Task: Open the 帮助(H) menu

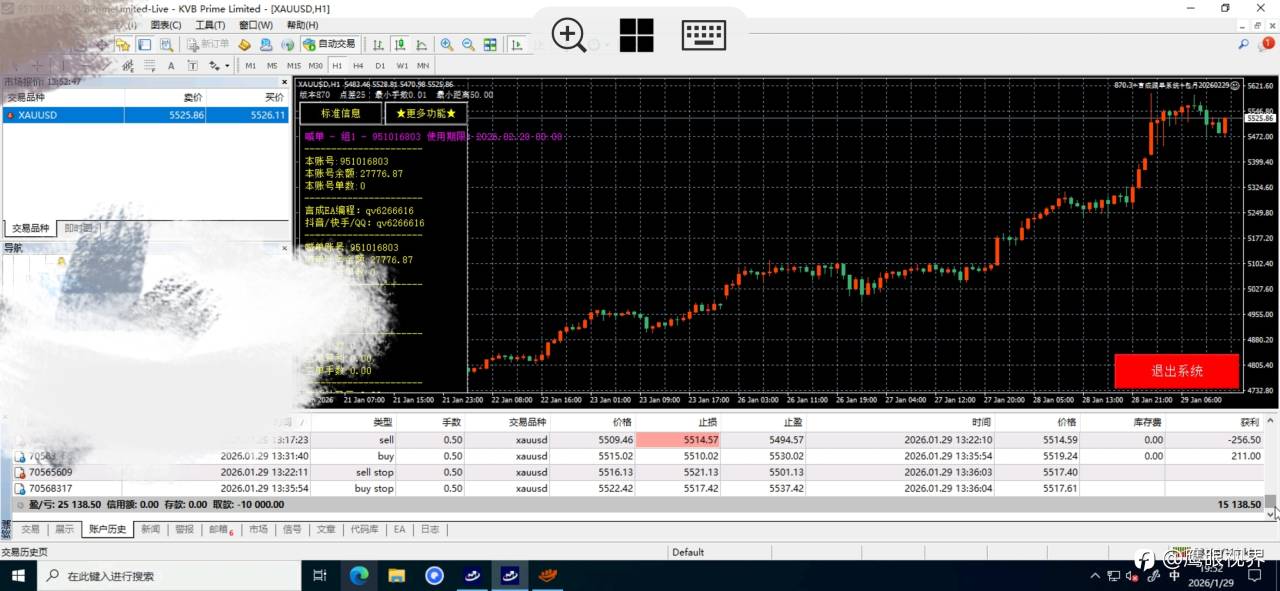Action: (x=303, y=25)
